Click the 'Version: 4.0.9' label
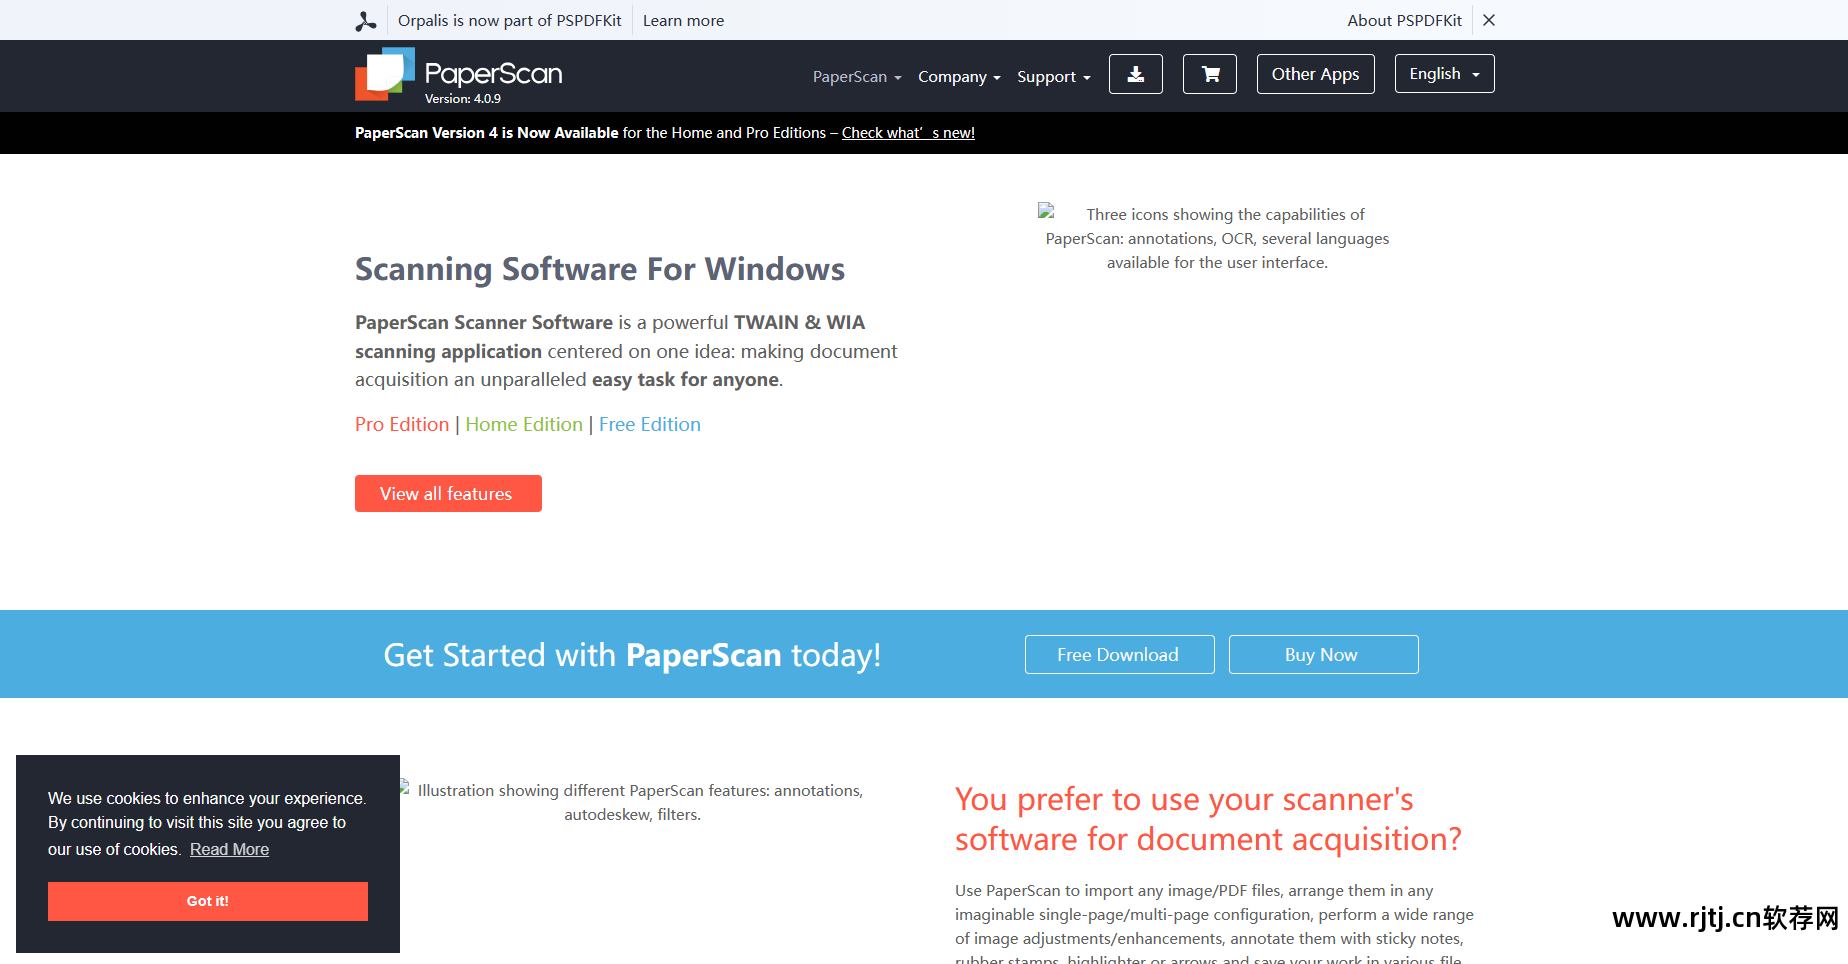1848x964 pixels. [x=463, y=99]
